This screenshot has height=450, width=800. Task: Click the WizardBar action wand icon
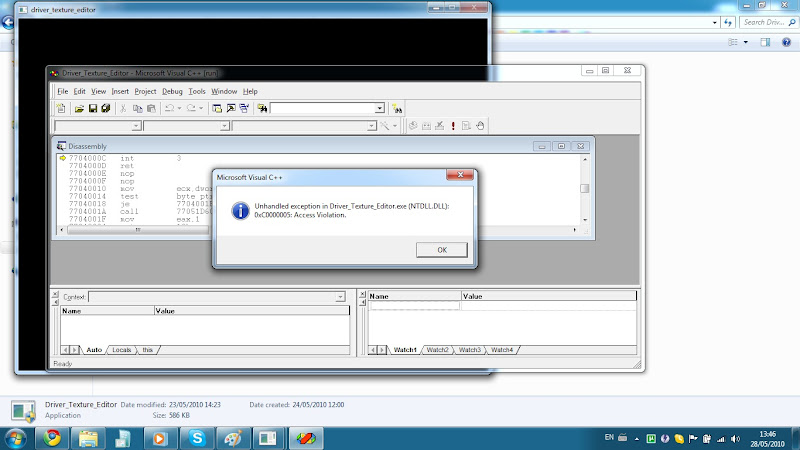pyautogui.click(x=384, y=126)
